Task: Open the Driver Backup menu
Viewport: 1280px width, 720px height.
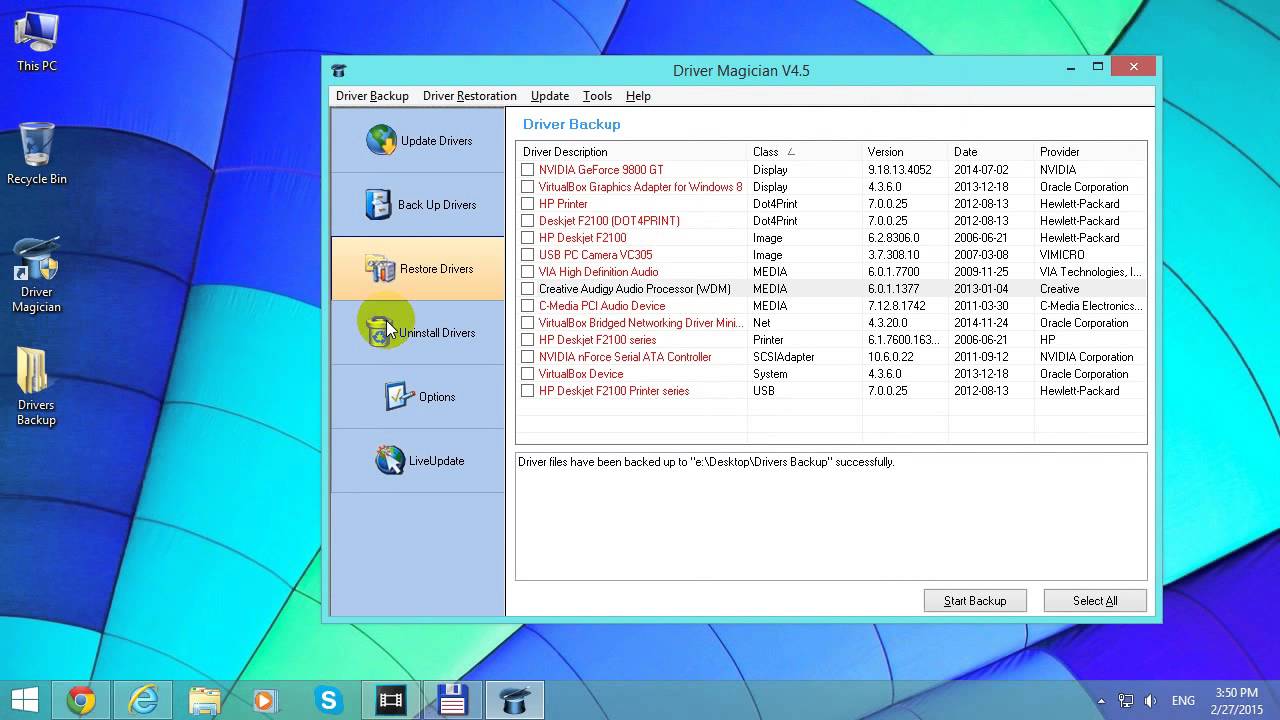Action: click(372, 96)
